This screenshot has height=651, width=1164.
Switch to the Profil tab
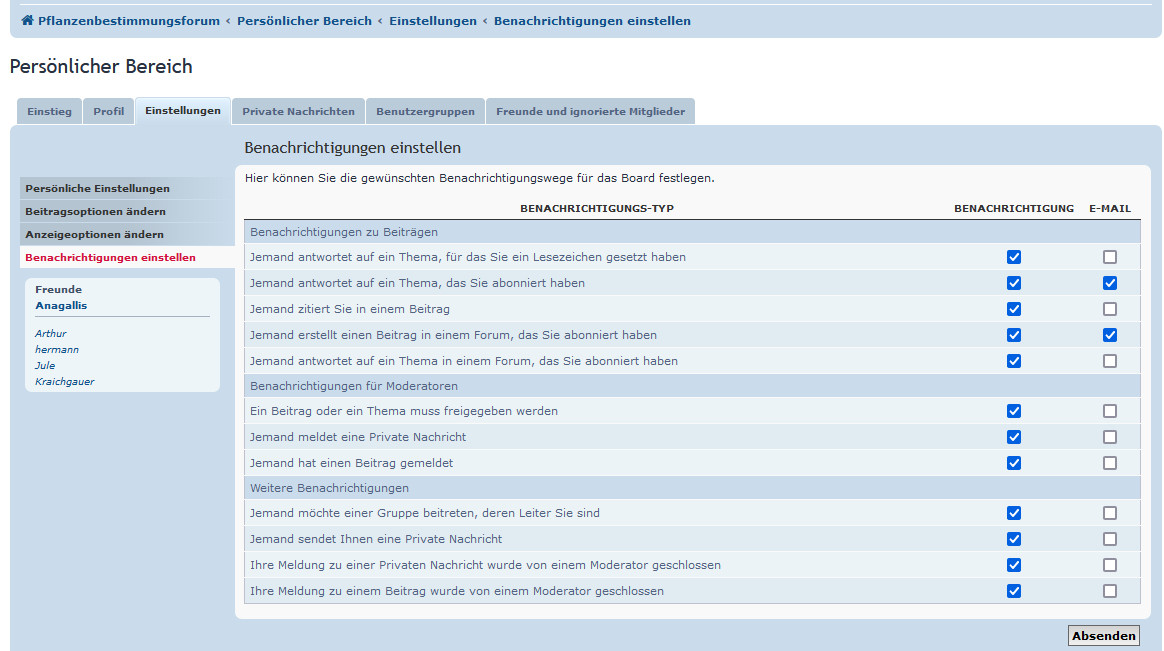point(108,111)
